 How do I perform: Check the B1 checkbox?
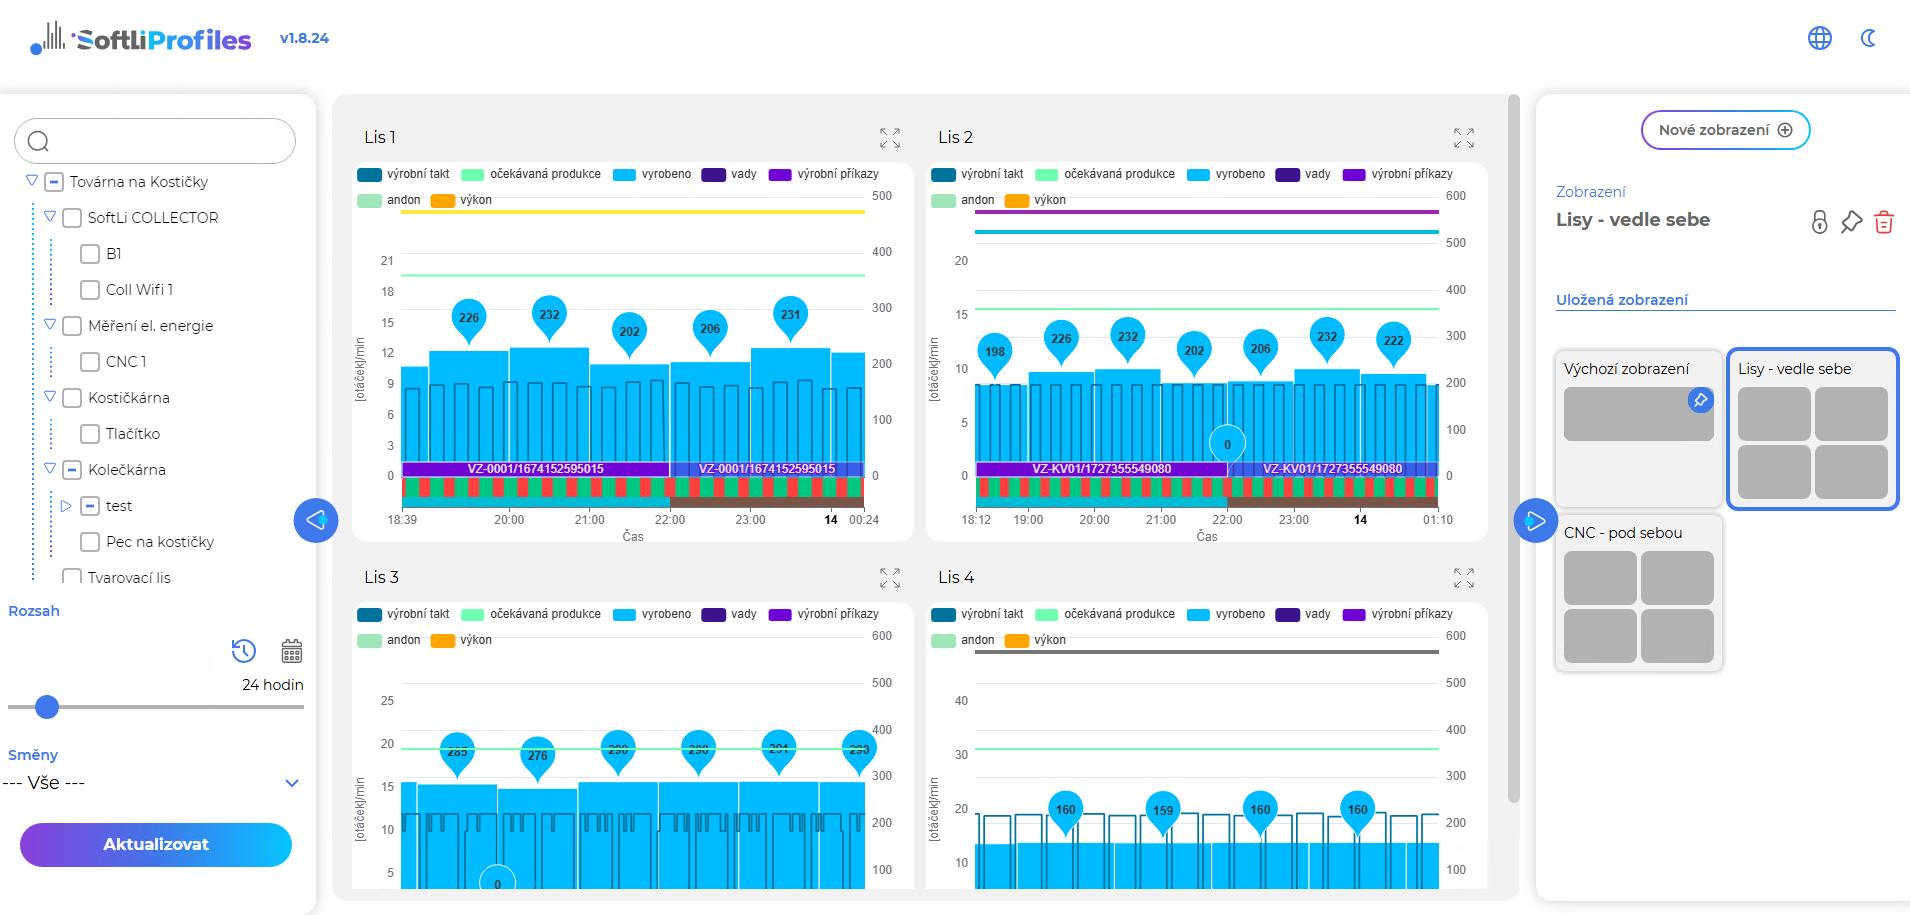tap(90, 254)
